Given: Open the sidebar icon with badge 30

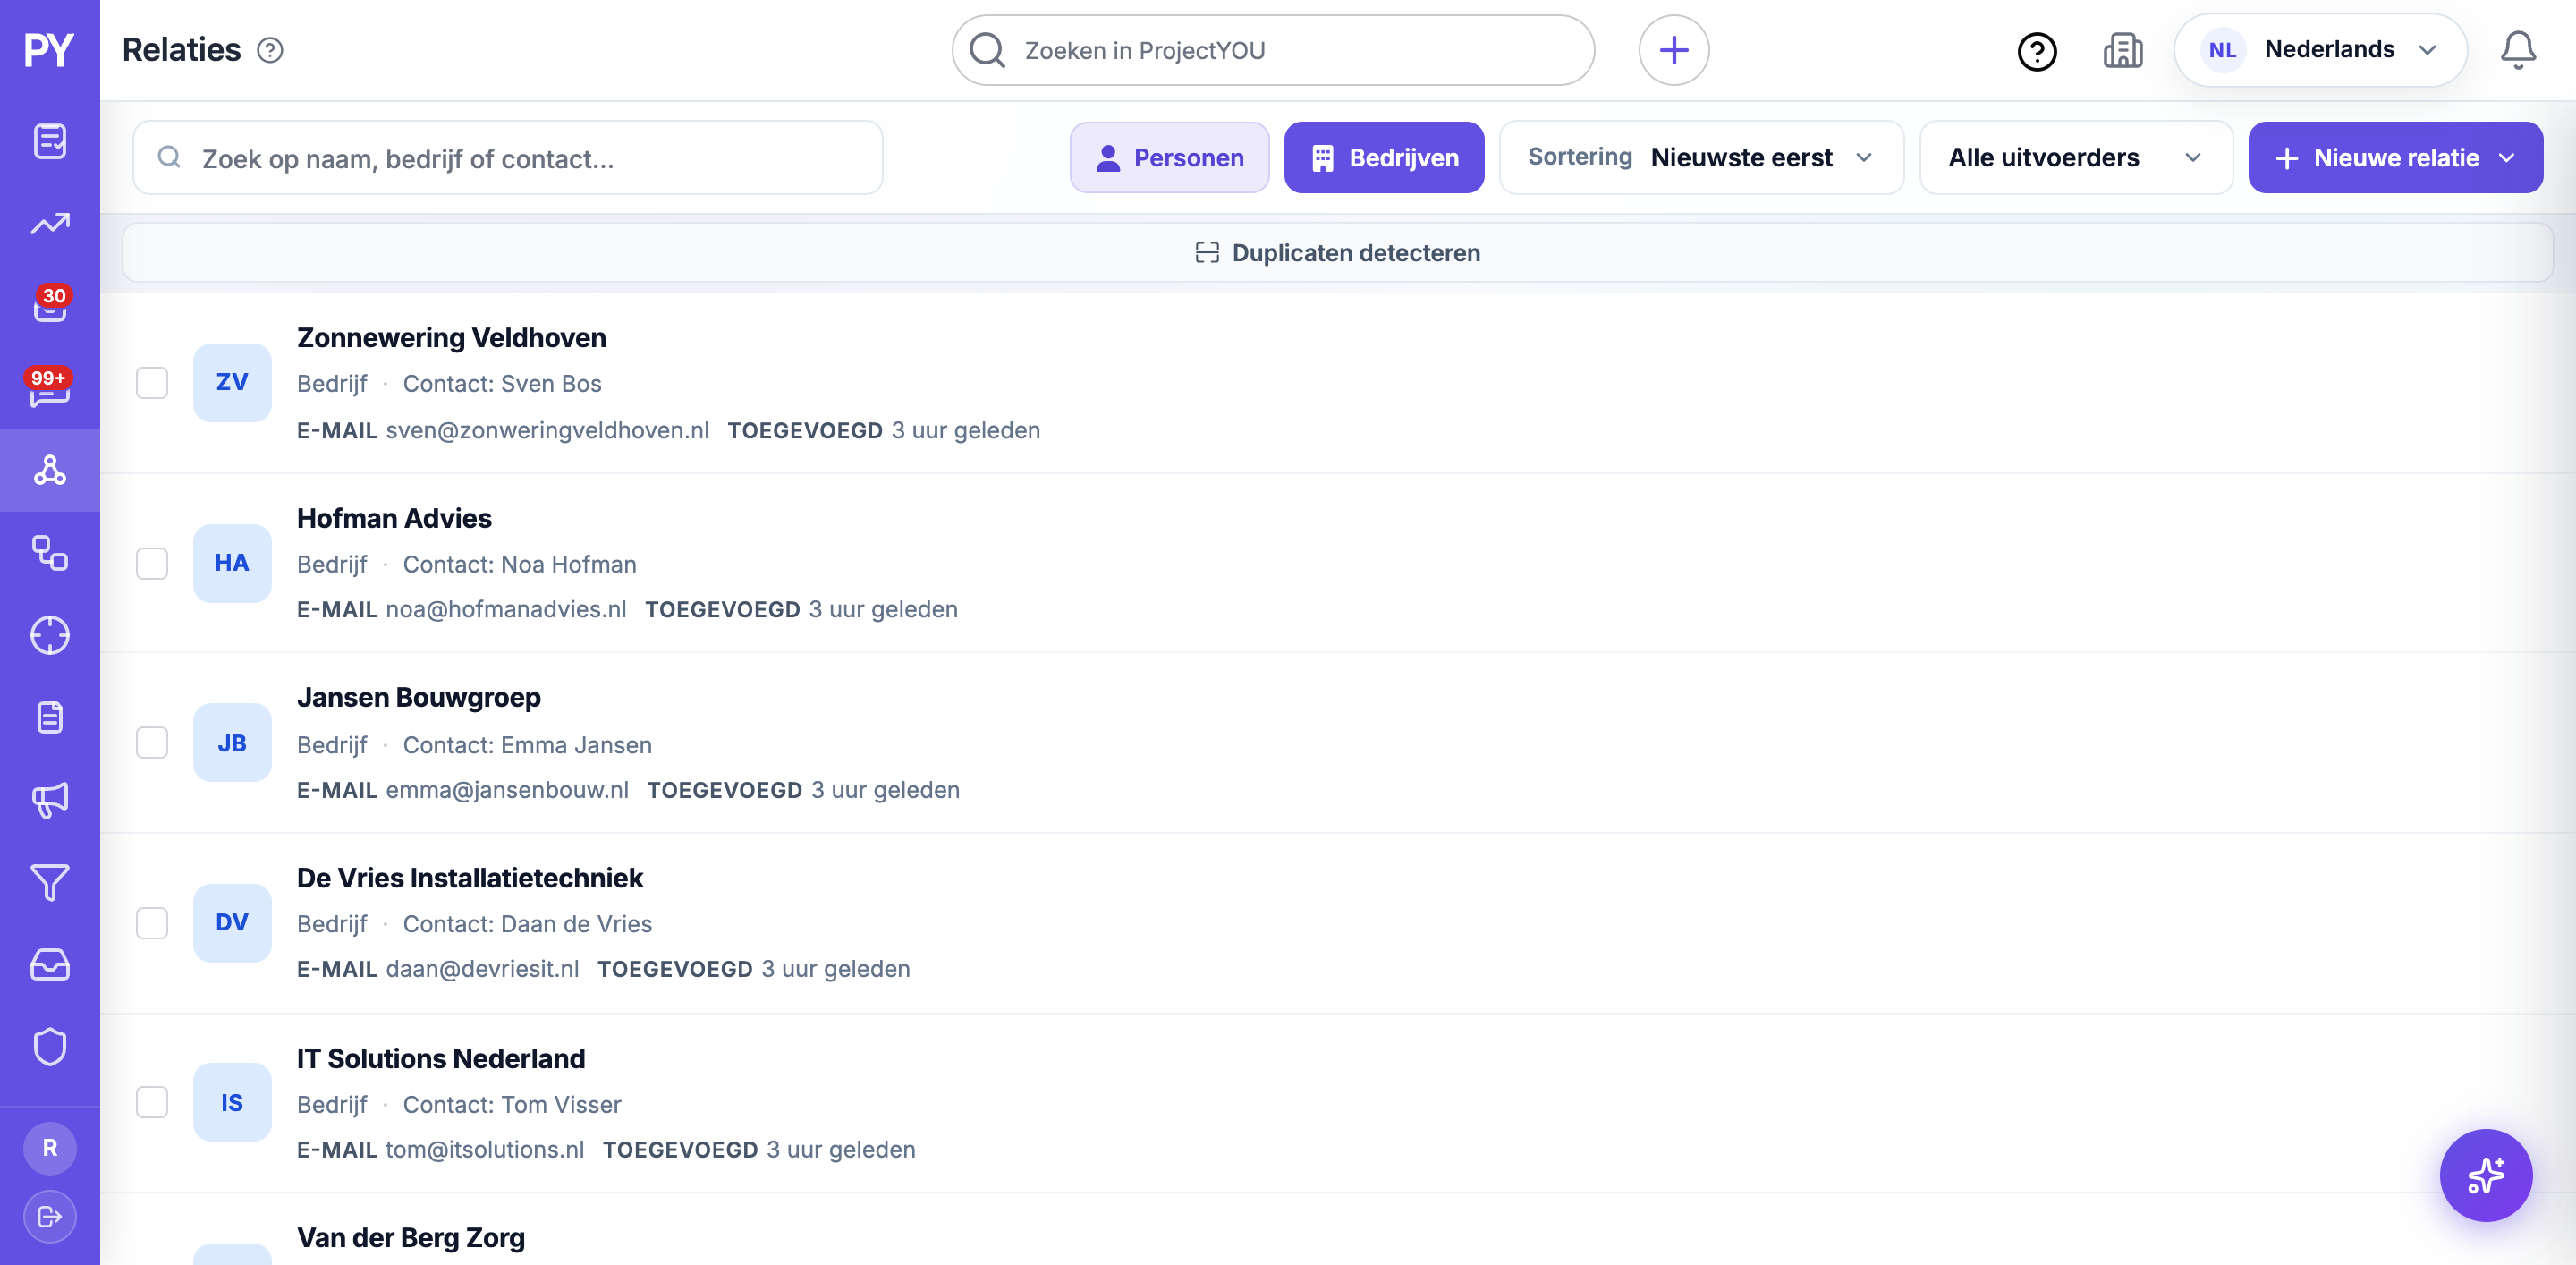Looking at the screenshot, I should pyautogui.click(x=49, y=305).
